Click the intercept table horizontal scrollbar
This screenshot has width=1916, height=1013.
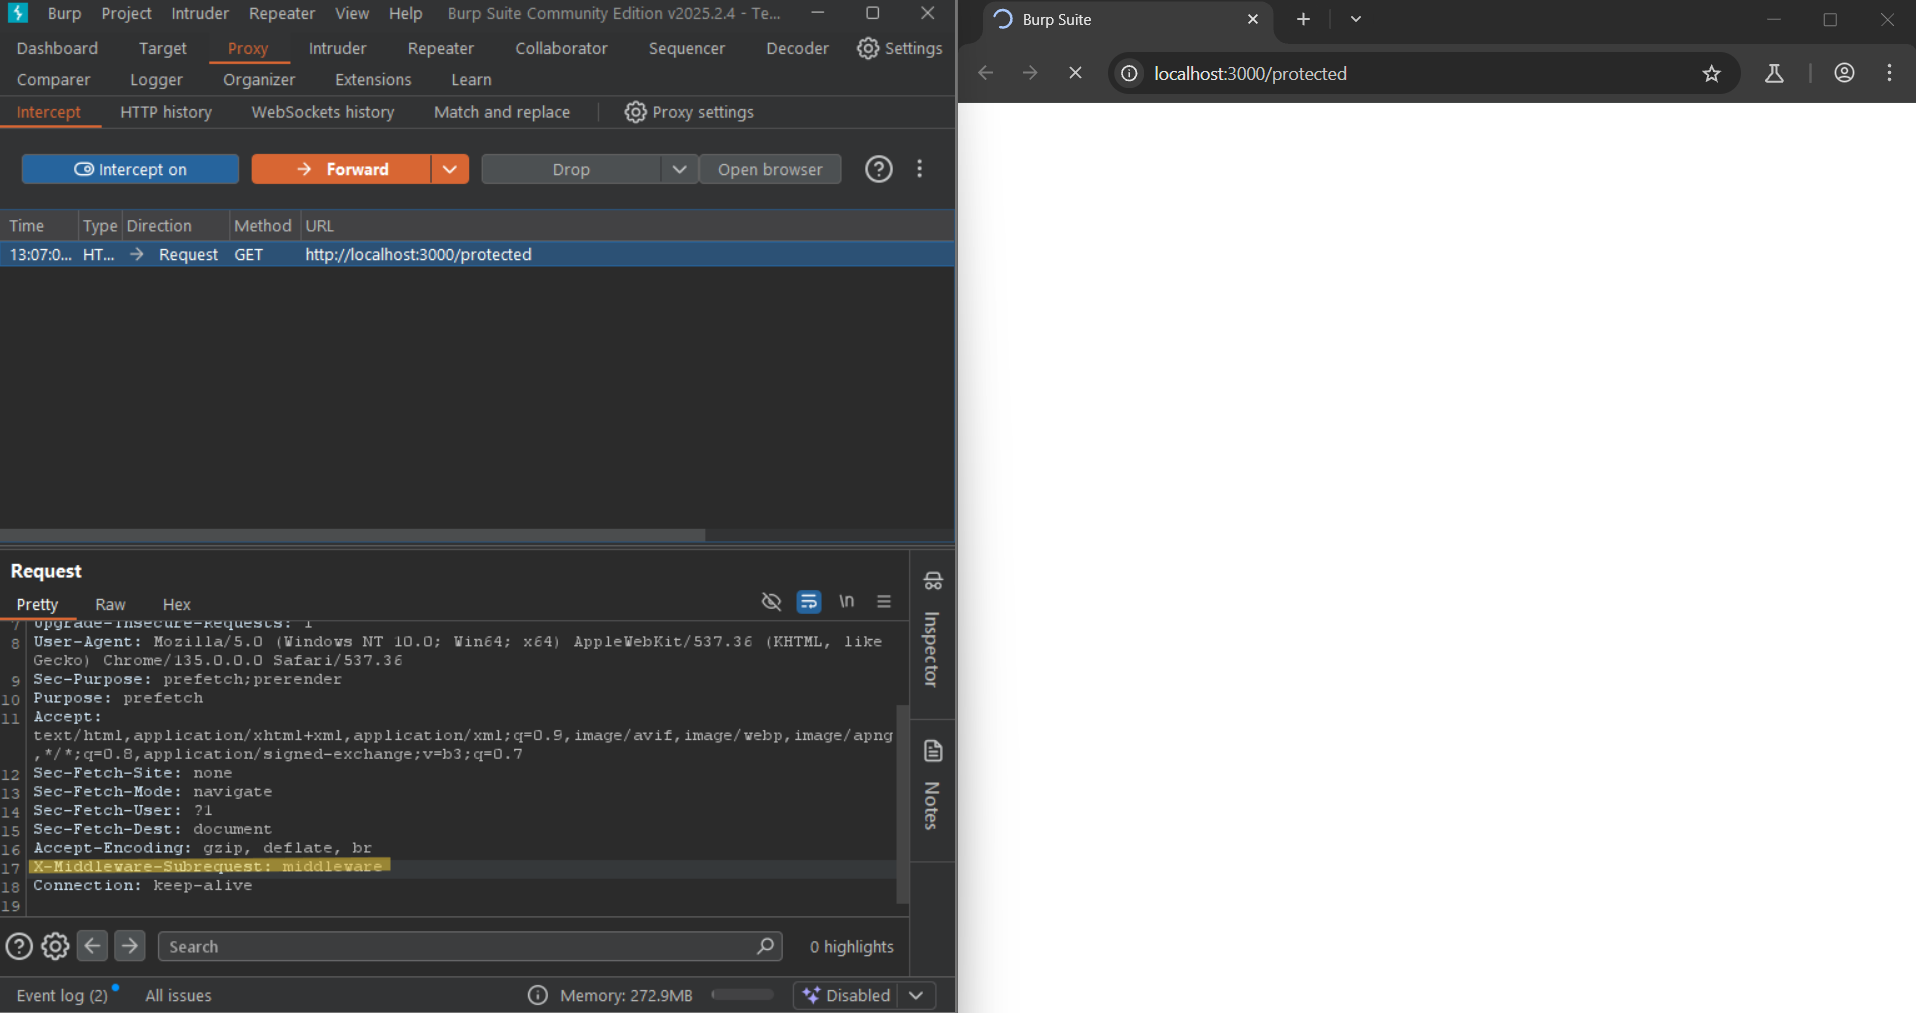353,535
